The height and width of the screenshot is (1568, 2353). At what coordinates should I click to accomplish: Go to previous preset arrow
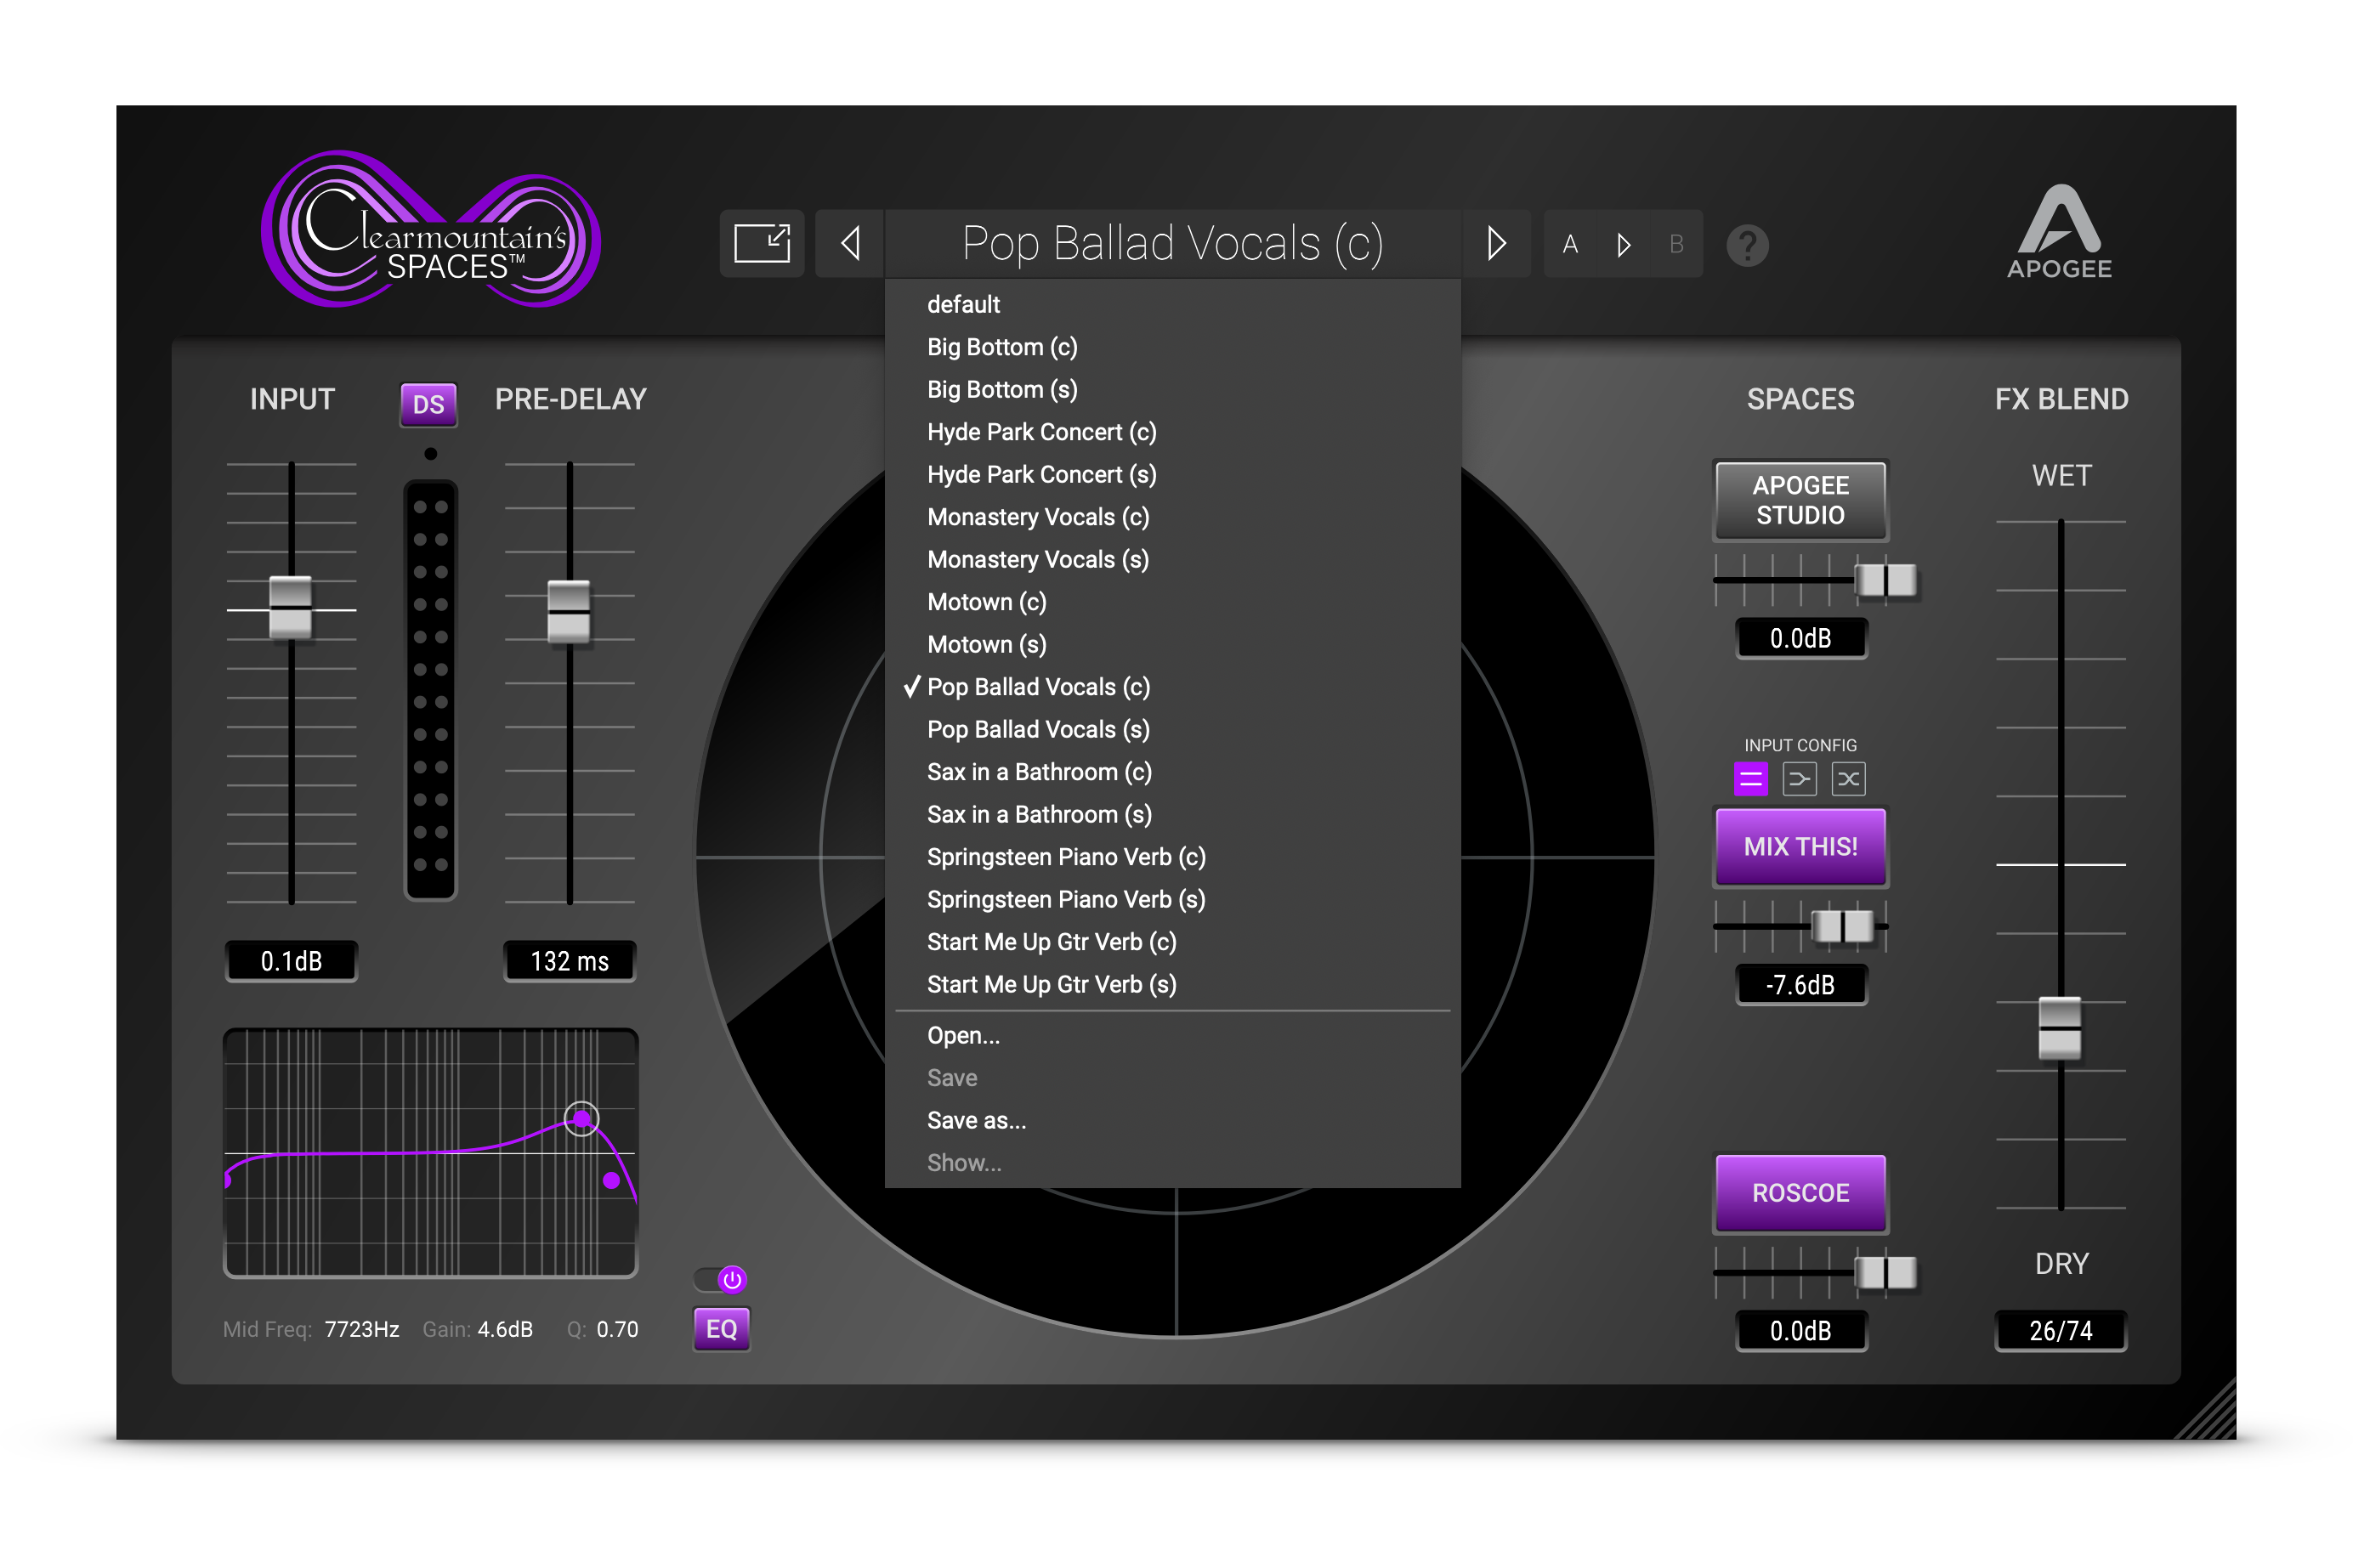[850, 243]
